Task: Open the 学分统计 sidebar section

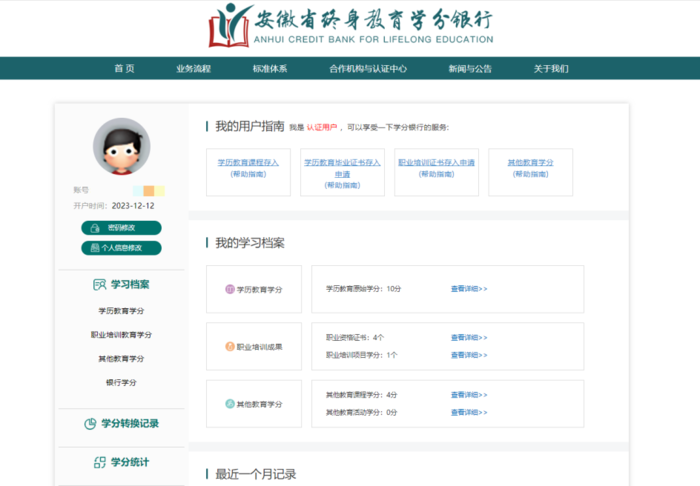Action: click(121, 462)
